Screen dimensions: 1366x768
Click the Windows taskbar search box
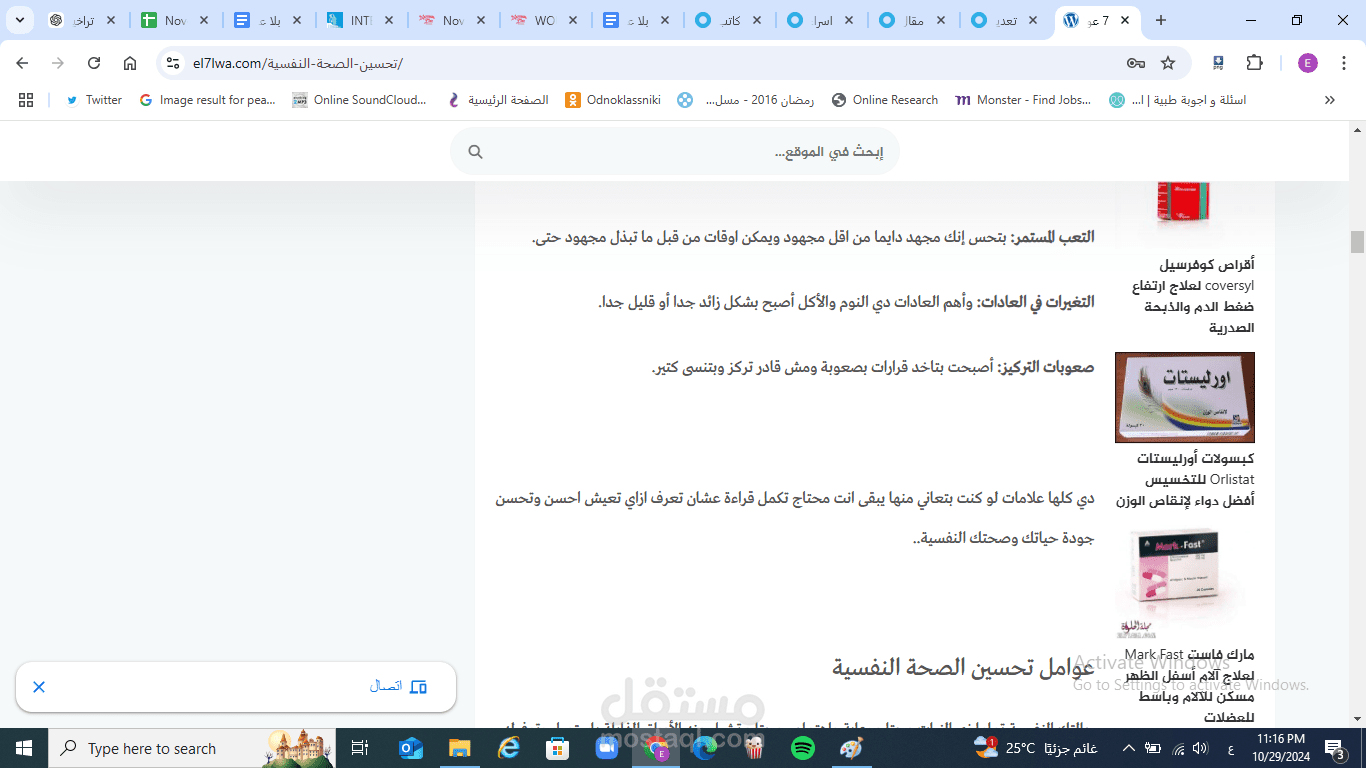[x=192, y=748]
